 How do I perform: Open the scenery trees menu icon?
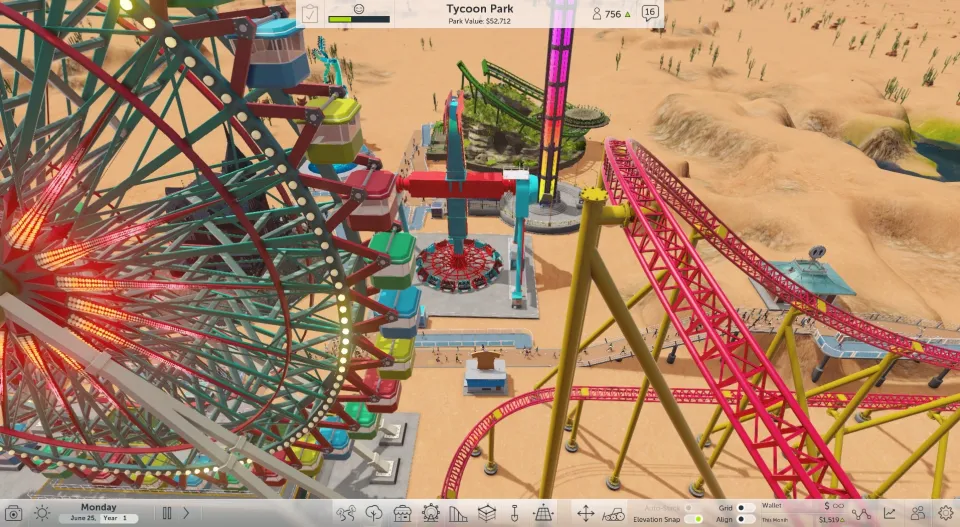click(374, 513)
